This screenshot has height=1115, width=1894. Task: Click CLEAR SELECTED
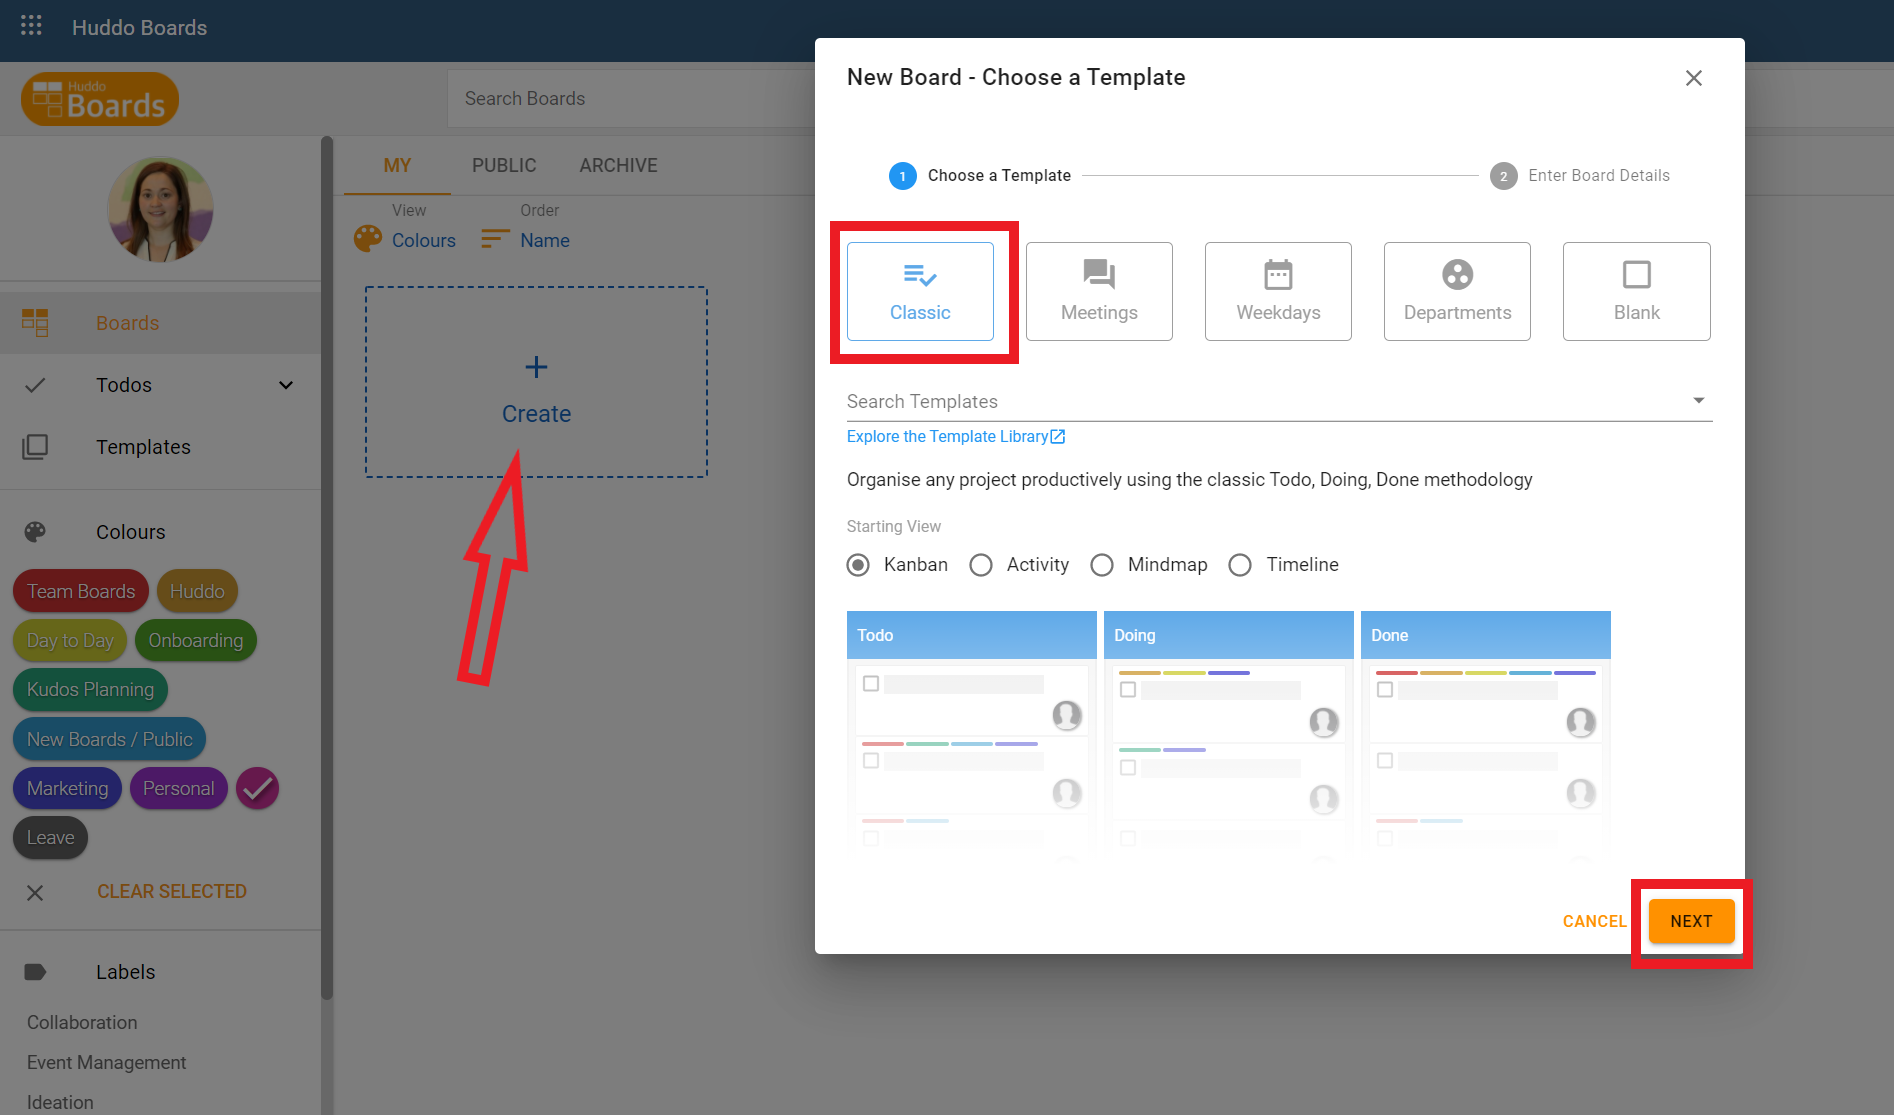172,891
